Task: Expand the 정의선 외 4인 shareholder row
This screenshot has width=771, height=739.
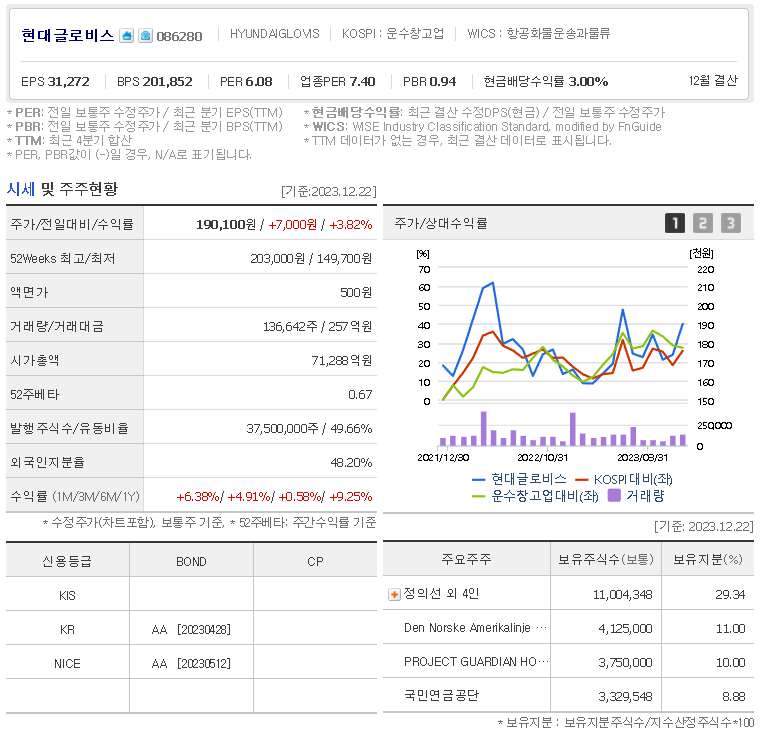Action: (x=394, y=594)
